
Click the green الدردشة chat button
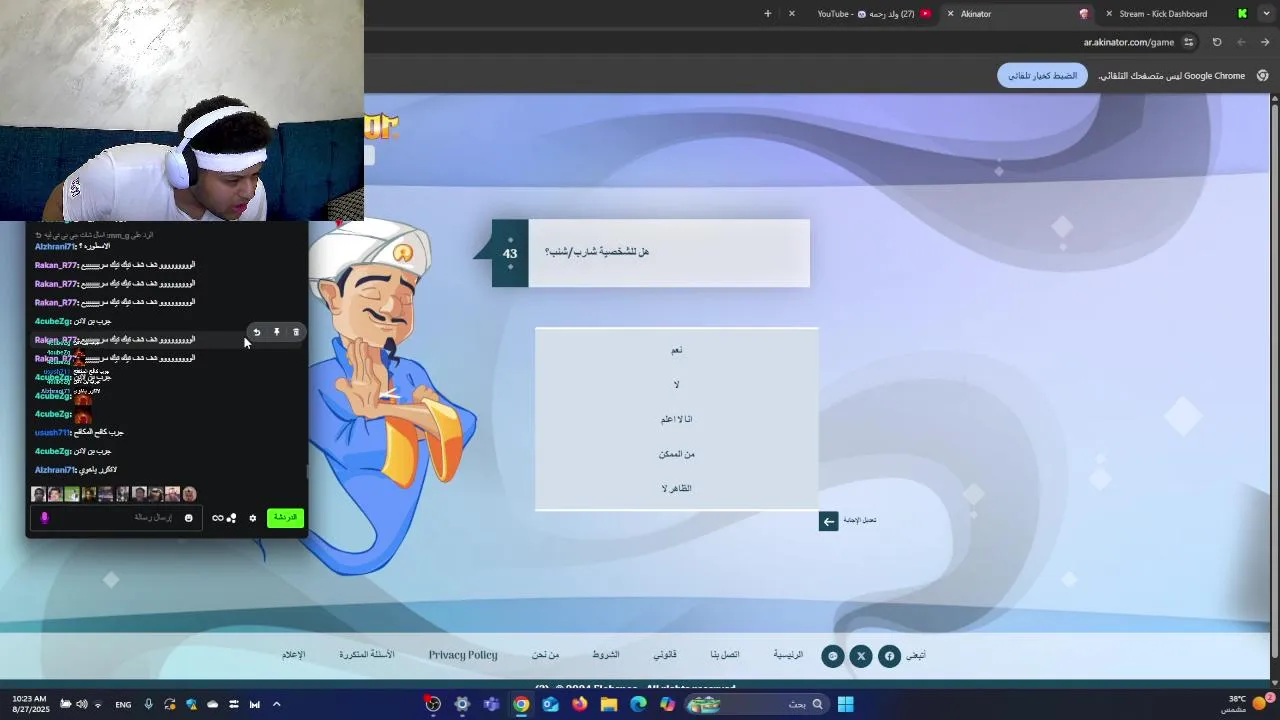pyautogui.click(x=286, y=518)
